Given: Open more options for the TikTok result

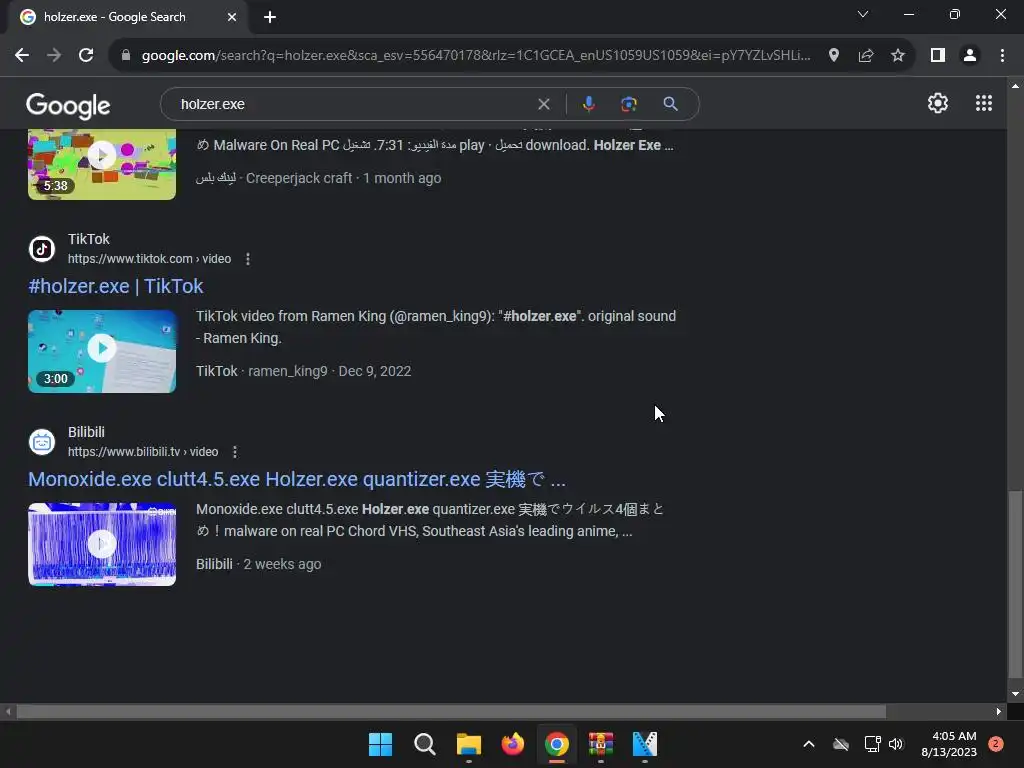Looking at the screenshot, I should pos(248,259).
